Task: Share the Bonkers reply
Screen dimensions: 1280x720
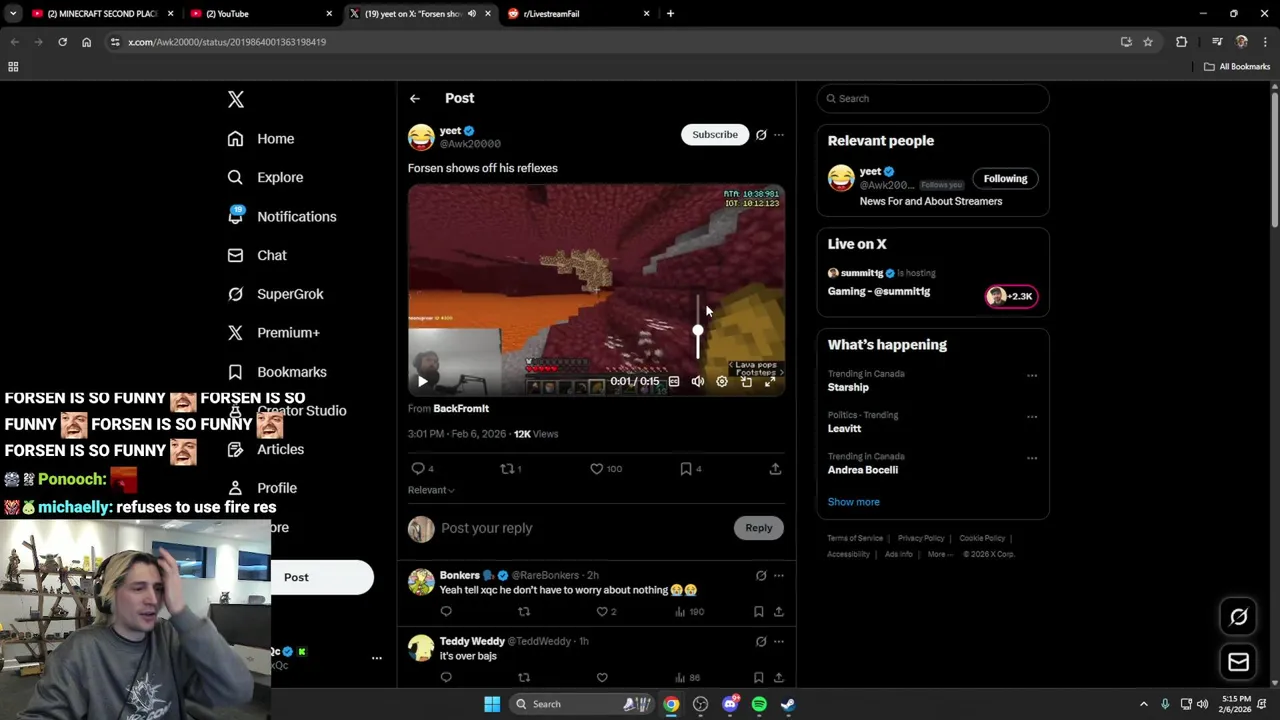Action: click(x=778, y=611)
